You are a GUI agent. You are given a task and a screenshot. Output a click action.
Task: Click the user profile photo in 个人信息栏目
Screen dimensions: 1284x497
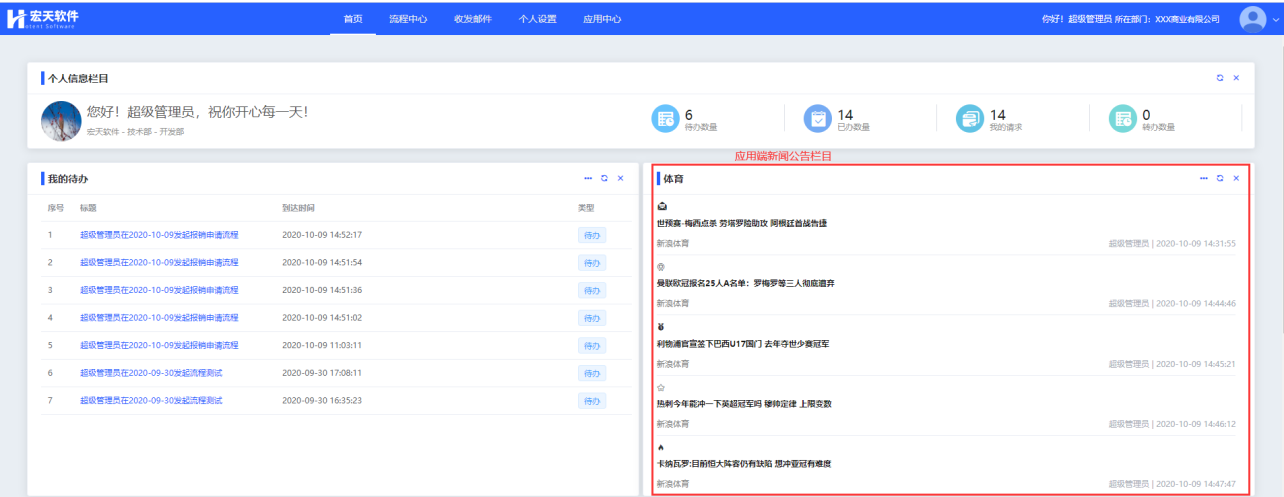point(61,120)
